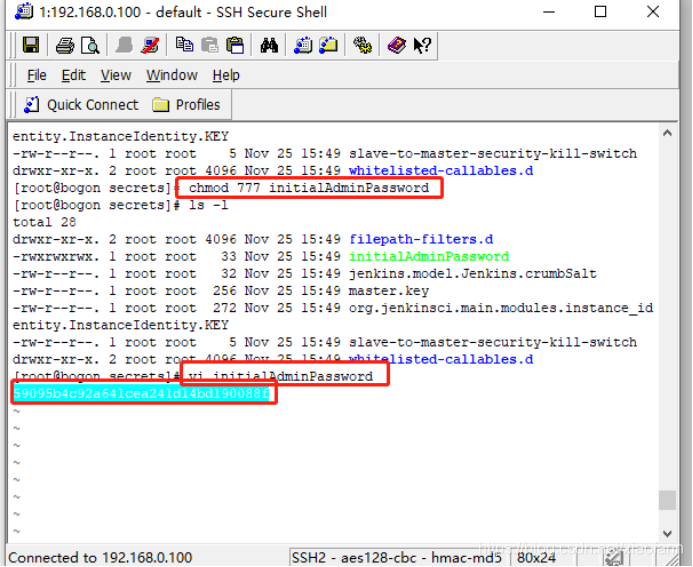
Task: Click the Print toolbar icon
Action: [65, 45]
